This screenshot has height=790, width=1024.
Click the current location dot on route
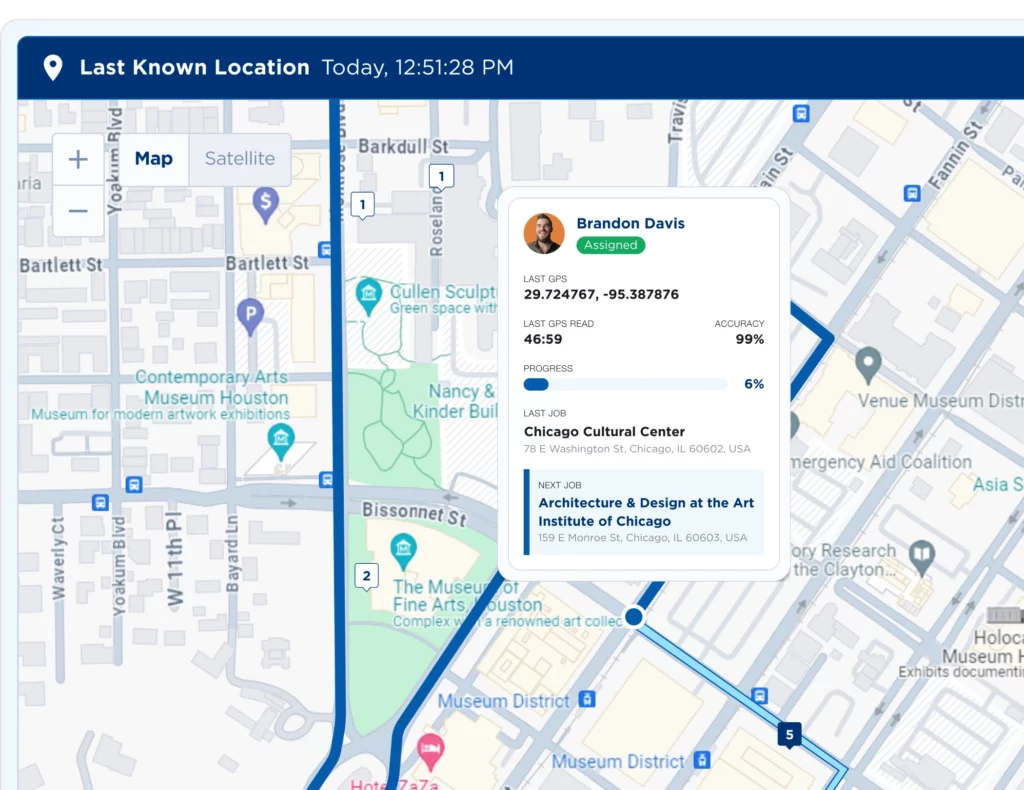[x=633, y=616]
